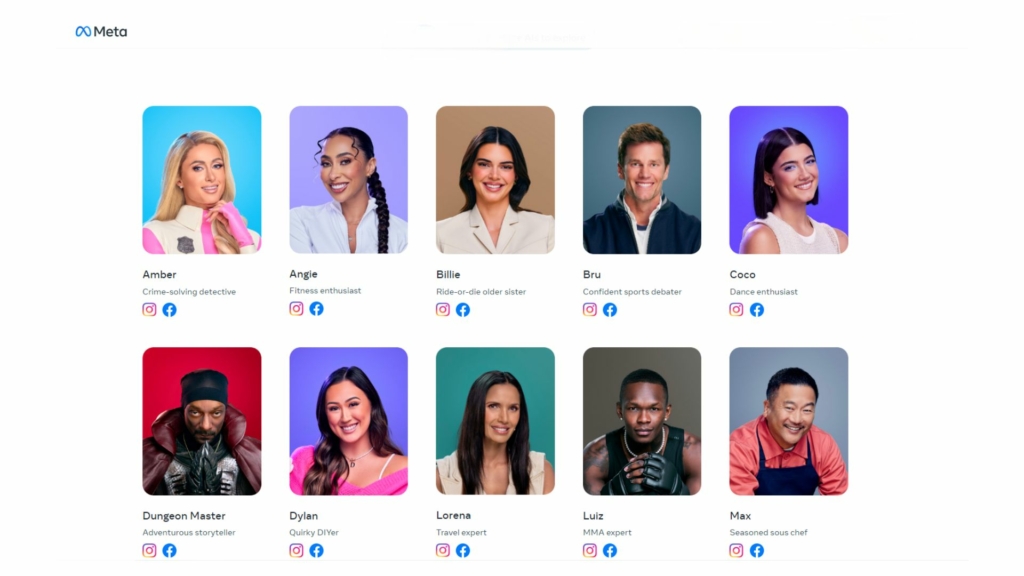
Task: Select the Bru character portrait
Action: (642, 180)
